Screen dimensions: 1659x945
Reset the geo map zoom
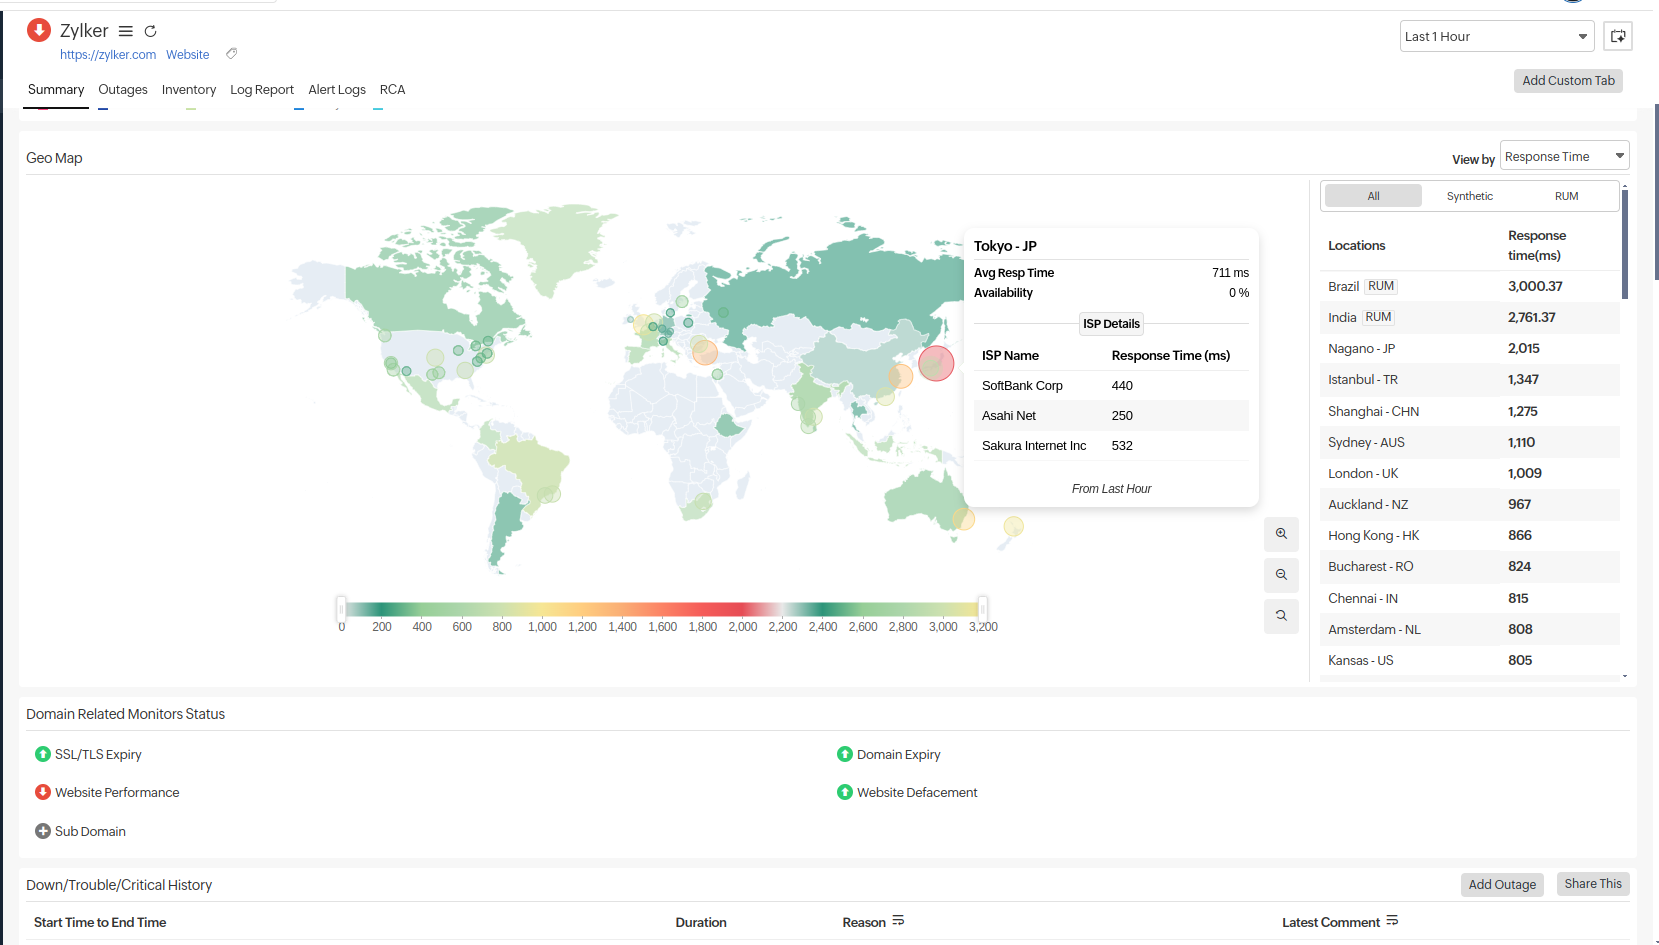[x=1281, y=616]
